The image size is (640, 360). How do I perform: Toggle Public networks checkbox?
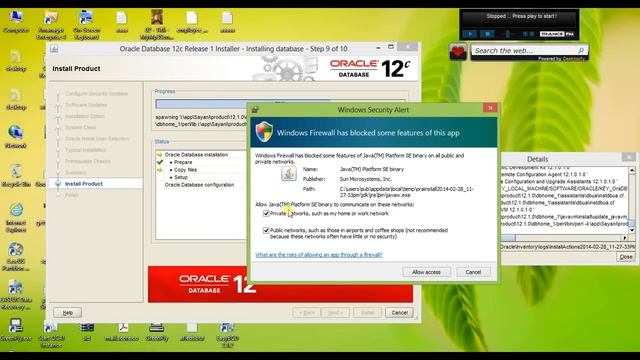click(266, 231)
